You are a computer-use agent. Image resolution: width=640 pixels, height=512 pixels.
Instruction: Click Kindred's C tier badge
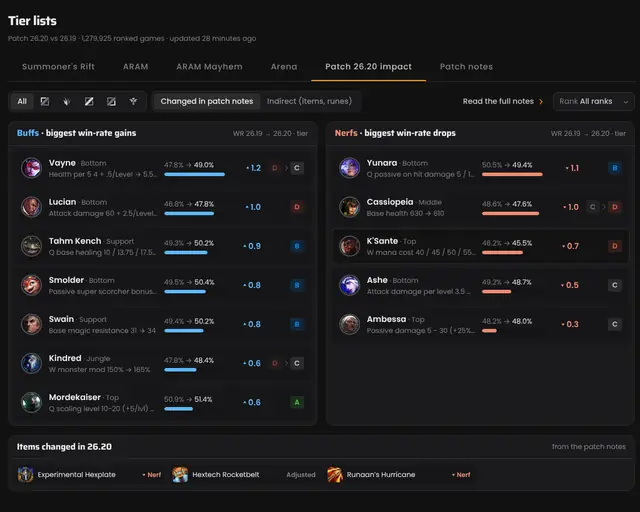pyautogui.click(x=297, y=363)
